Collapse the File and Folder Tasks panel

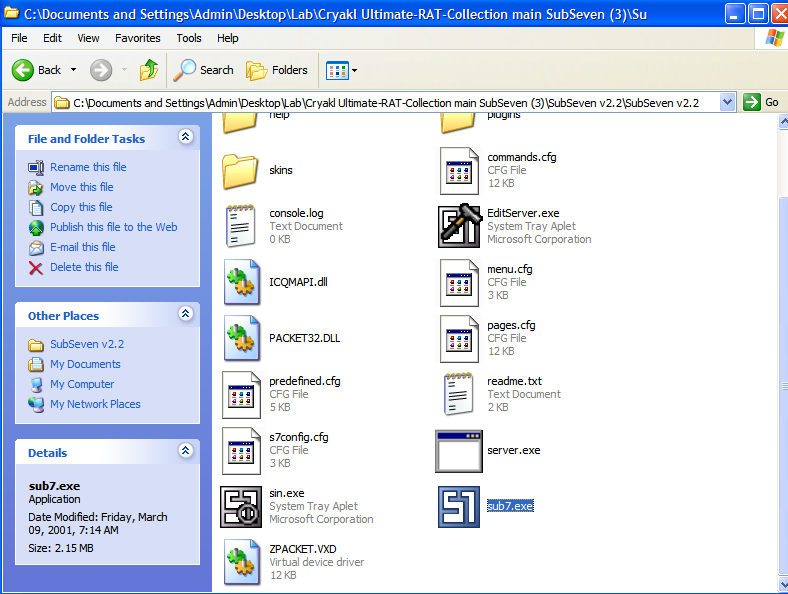coord(185,138)
